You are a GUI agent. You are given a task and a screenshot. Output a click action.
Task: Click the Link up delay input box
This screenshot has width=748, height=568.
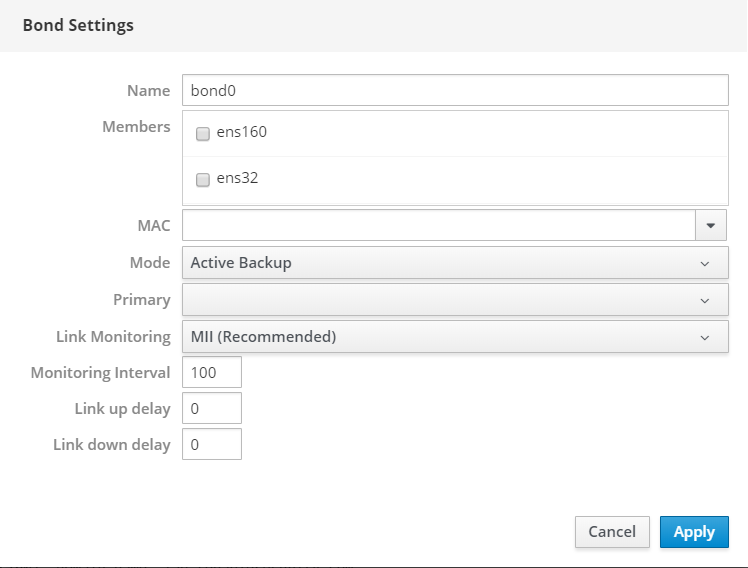(212, 408)
